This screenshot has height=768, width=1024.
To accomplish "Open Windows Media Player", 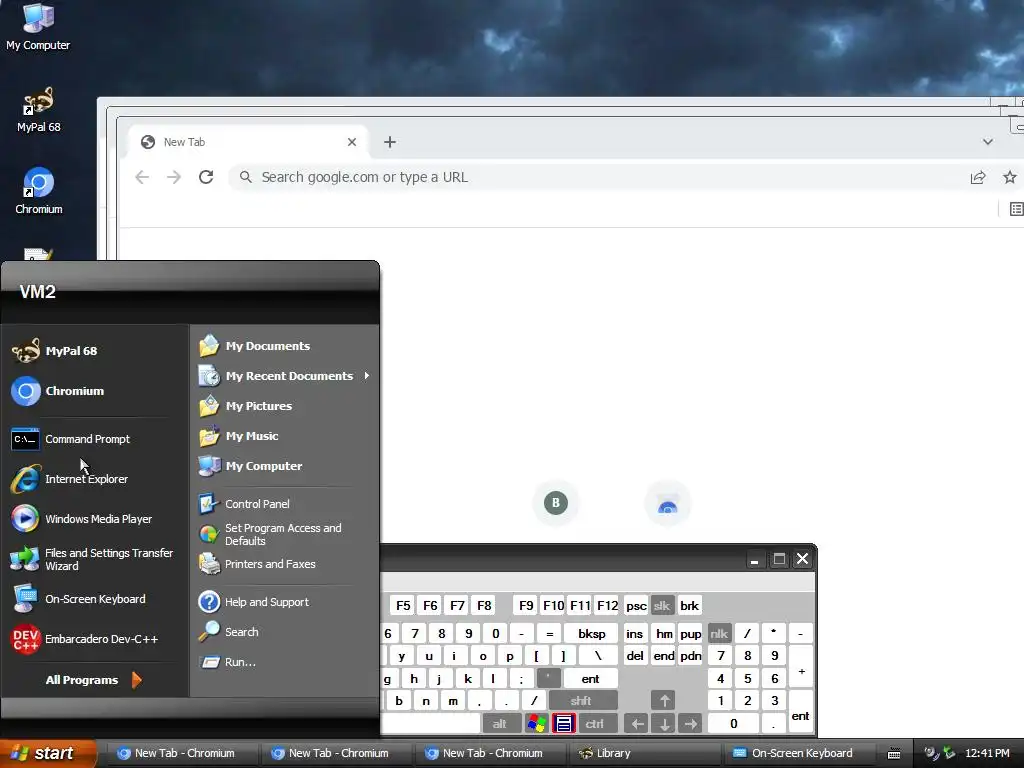I will (x=82, y=519).
